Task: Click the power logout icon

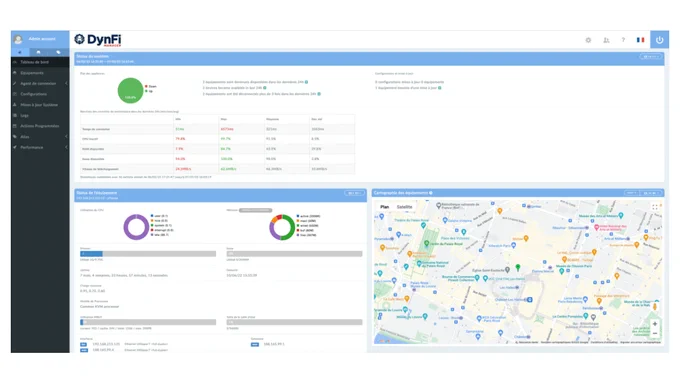Action: pos(659,40)
